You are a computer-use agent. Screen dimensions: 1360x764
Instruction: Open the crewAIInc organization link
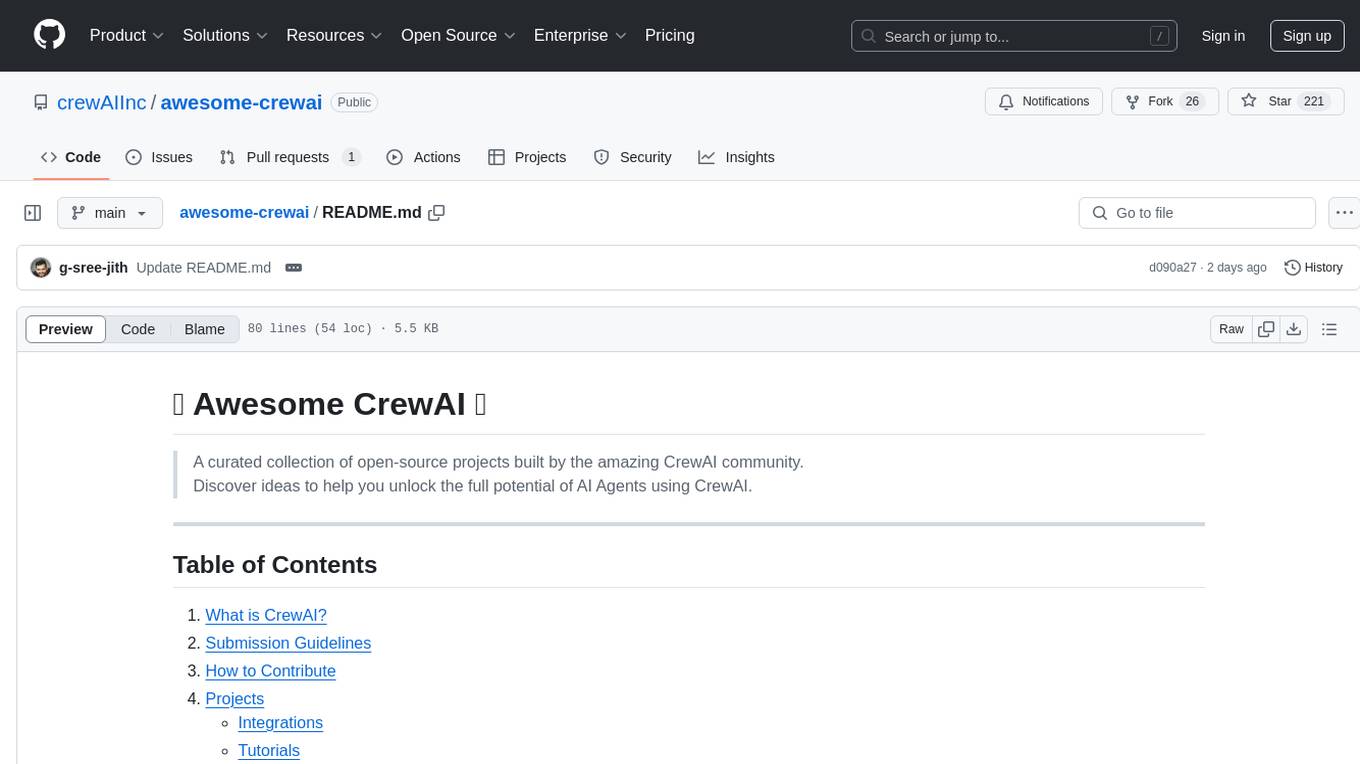[102, 102]
